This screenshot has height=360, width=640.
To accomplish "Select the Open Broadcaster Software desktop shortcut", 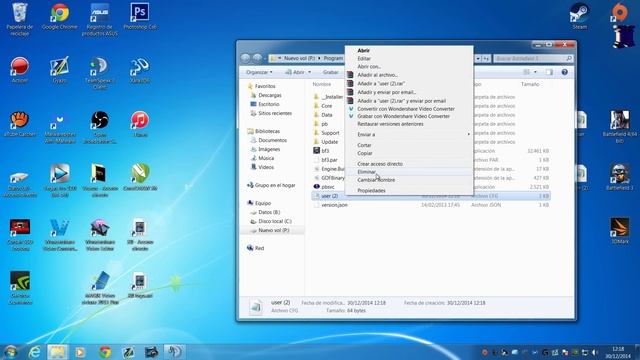I will pyautogui.click(x=100, y=127).
